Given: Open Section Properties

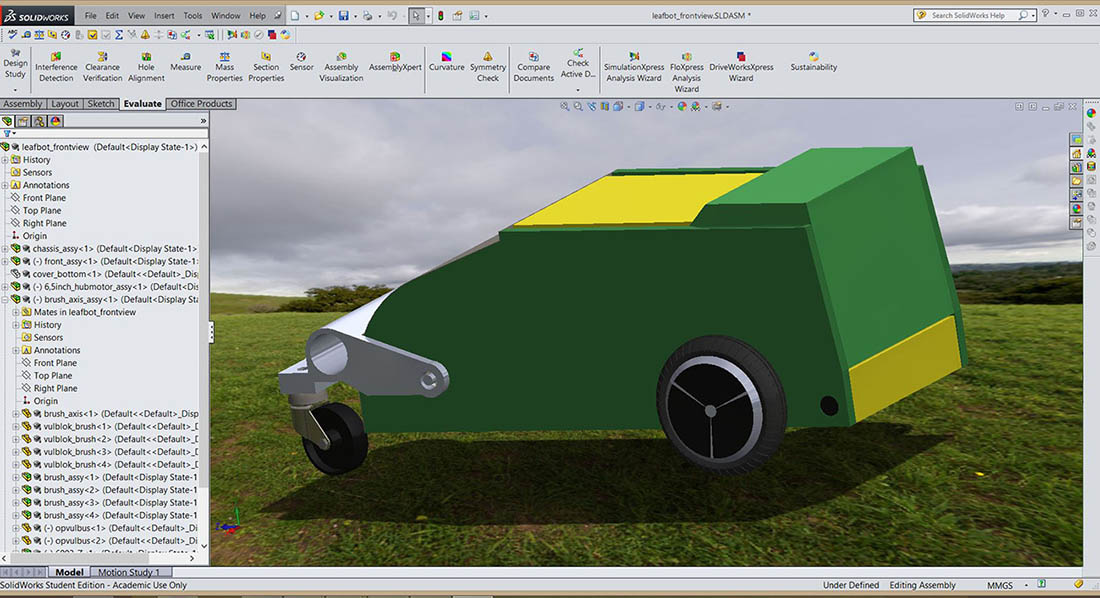Looking at the screenshot, I should point(266,67).
